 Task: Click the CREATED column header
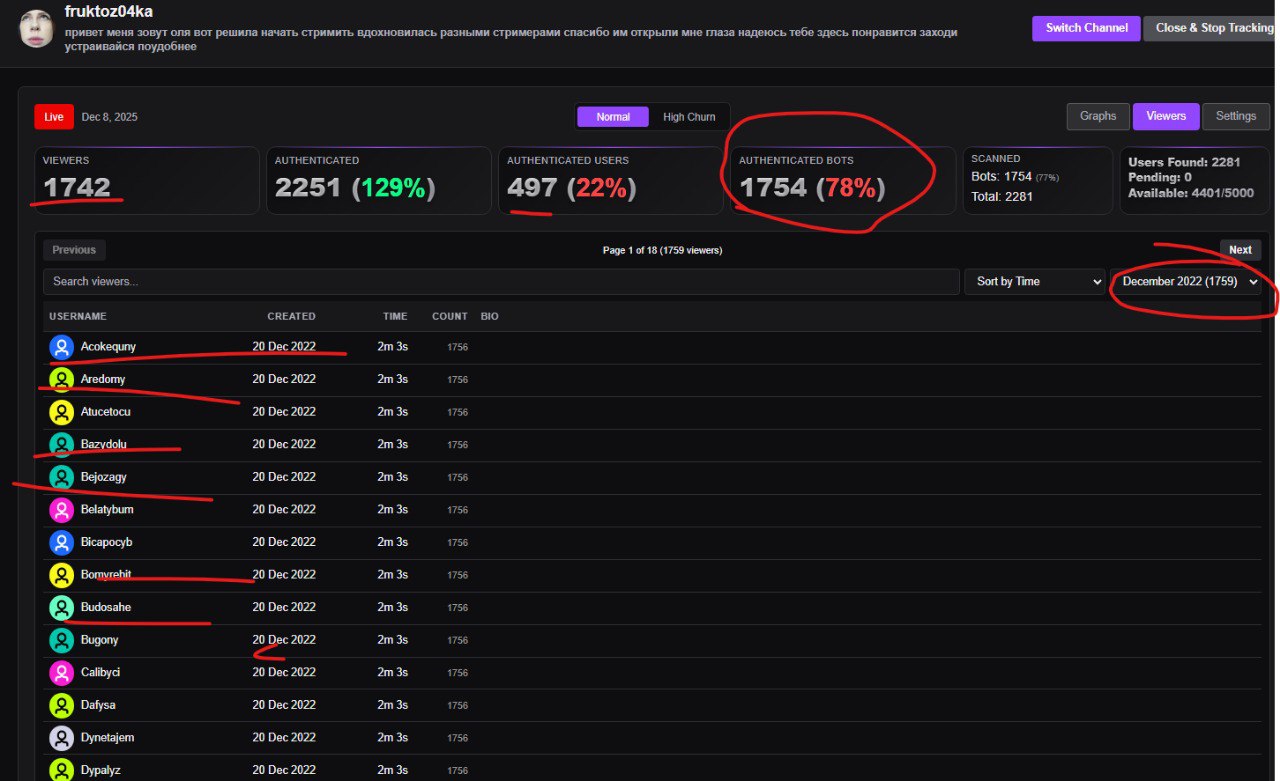[x=291, y=316]
